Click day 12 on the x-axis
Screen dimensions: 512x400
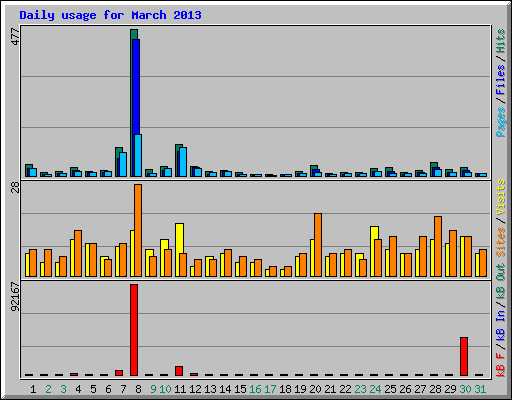click(195, 389)
